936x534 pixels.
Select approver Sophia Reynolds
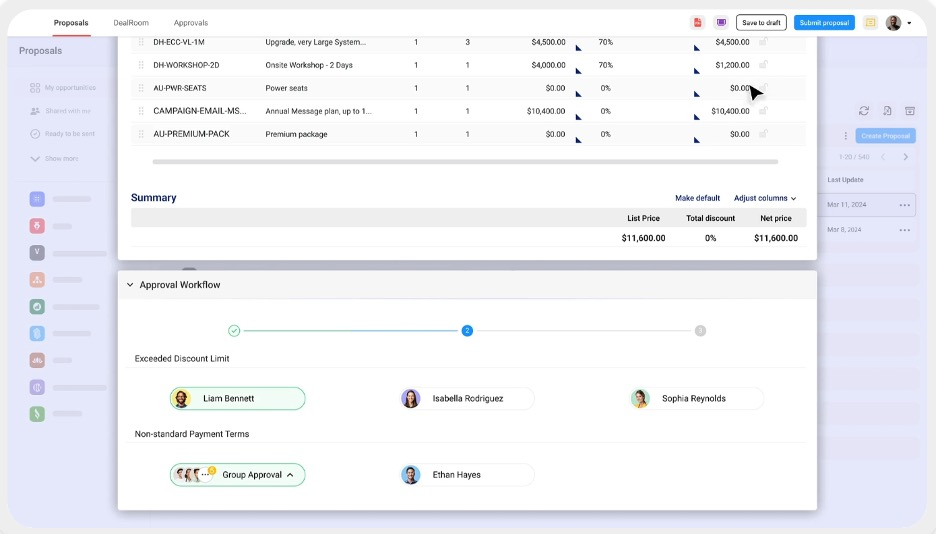pos(697,399)
